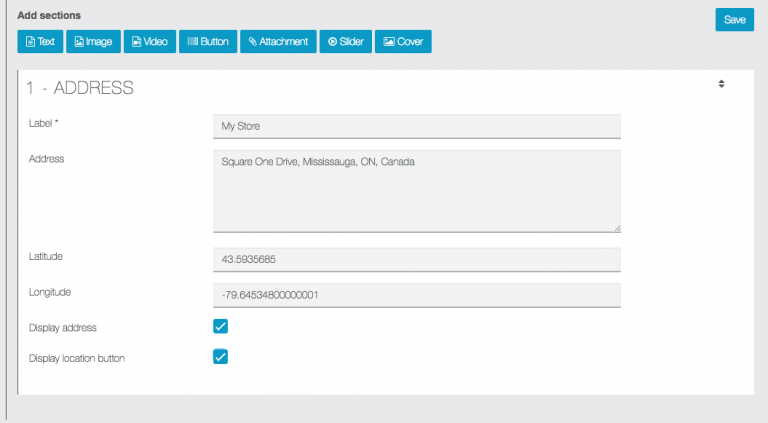Add a Video section
The image size is (768, 423).
(x=149, y=42)
